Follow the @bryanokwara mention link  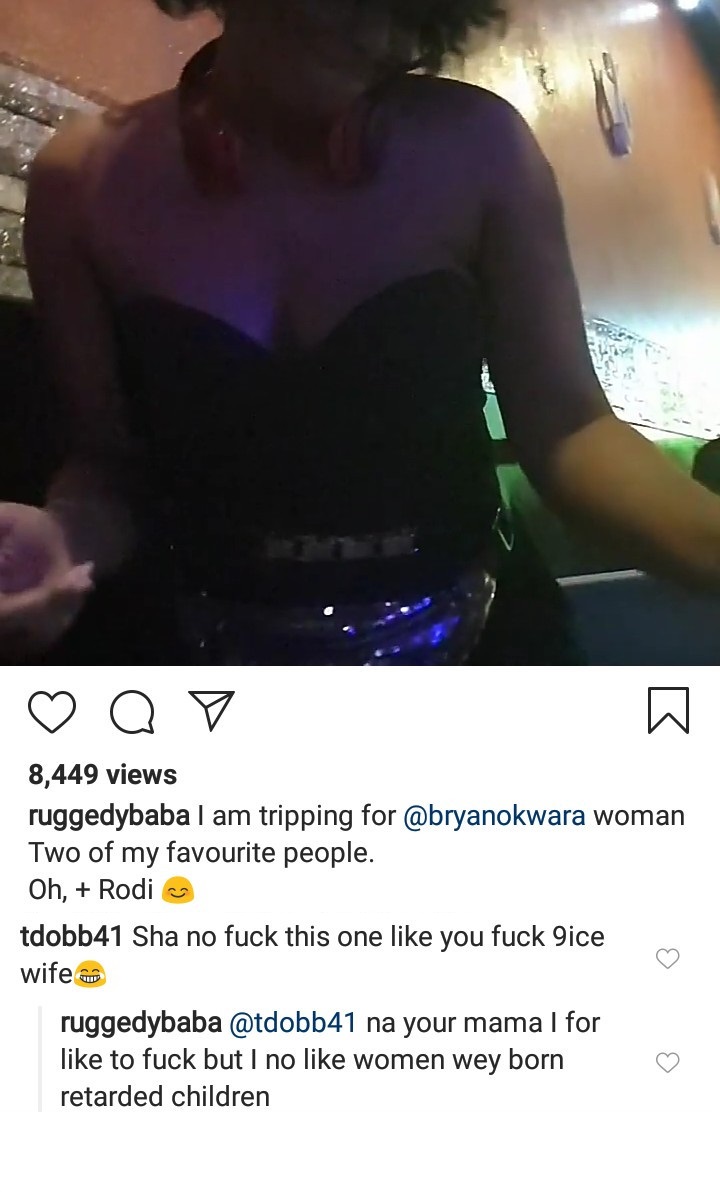494,816
